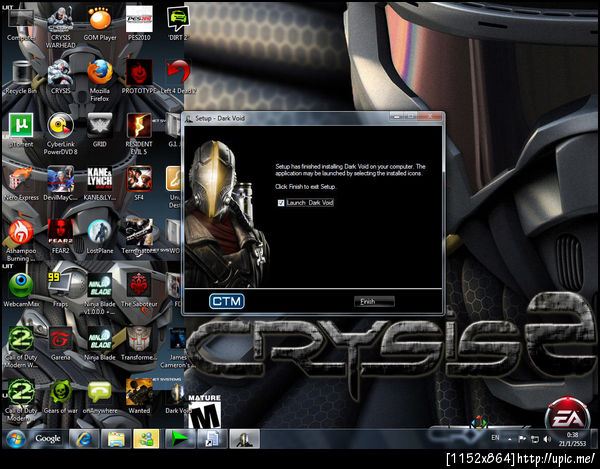Select the FEAR2 desktop icon
The image size is (600, 469).
pos(60,237)
